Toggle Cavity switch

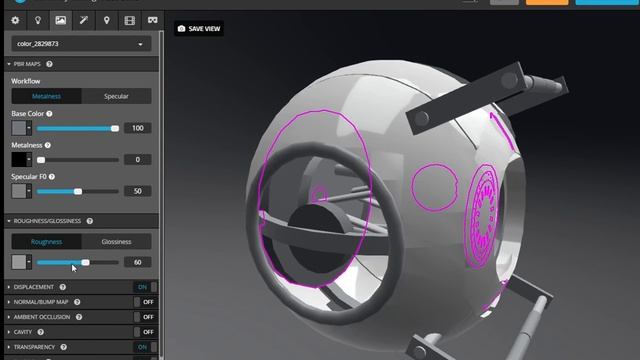(145, 332)
